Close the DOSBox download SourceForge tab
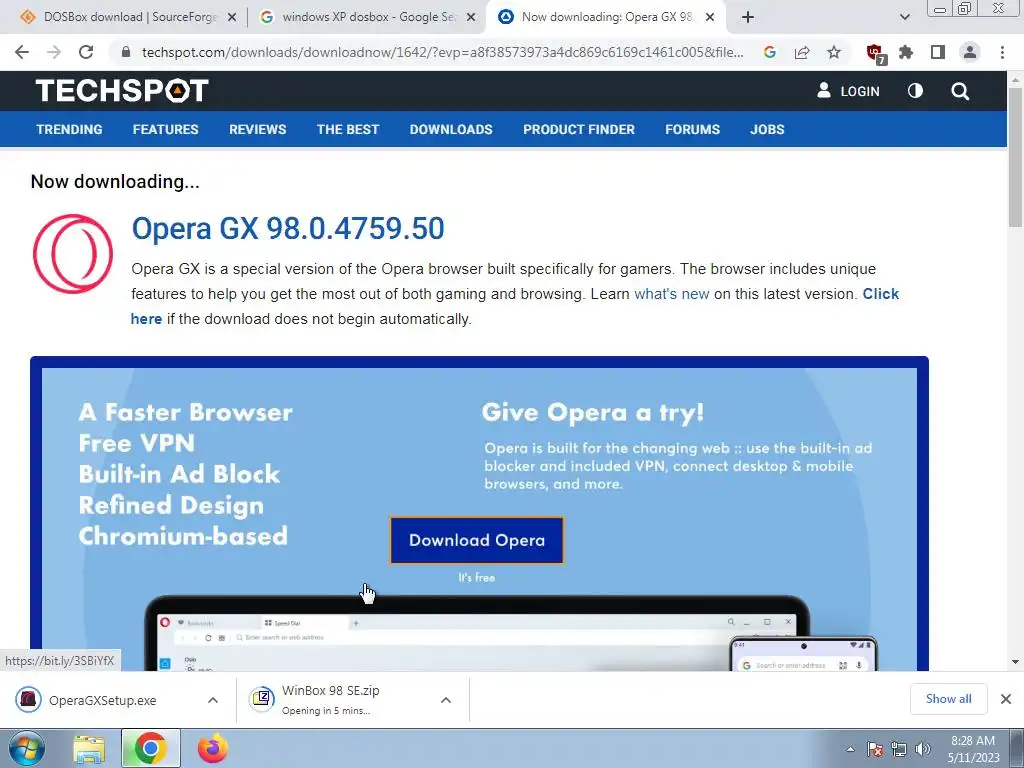This screenshot has height=768, width=1024. click(232, 18)
